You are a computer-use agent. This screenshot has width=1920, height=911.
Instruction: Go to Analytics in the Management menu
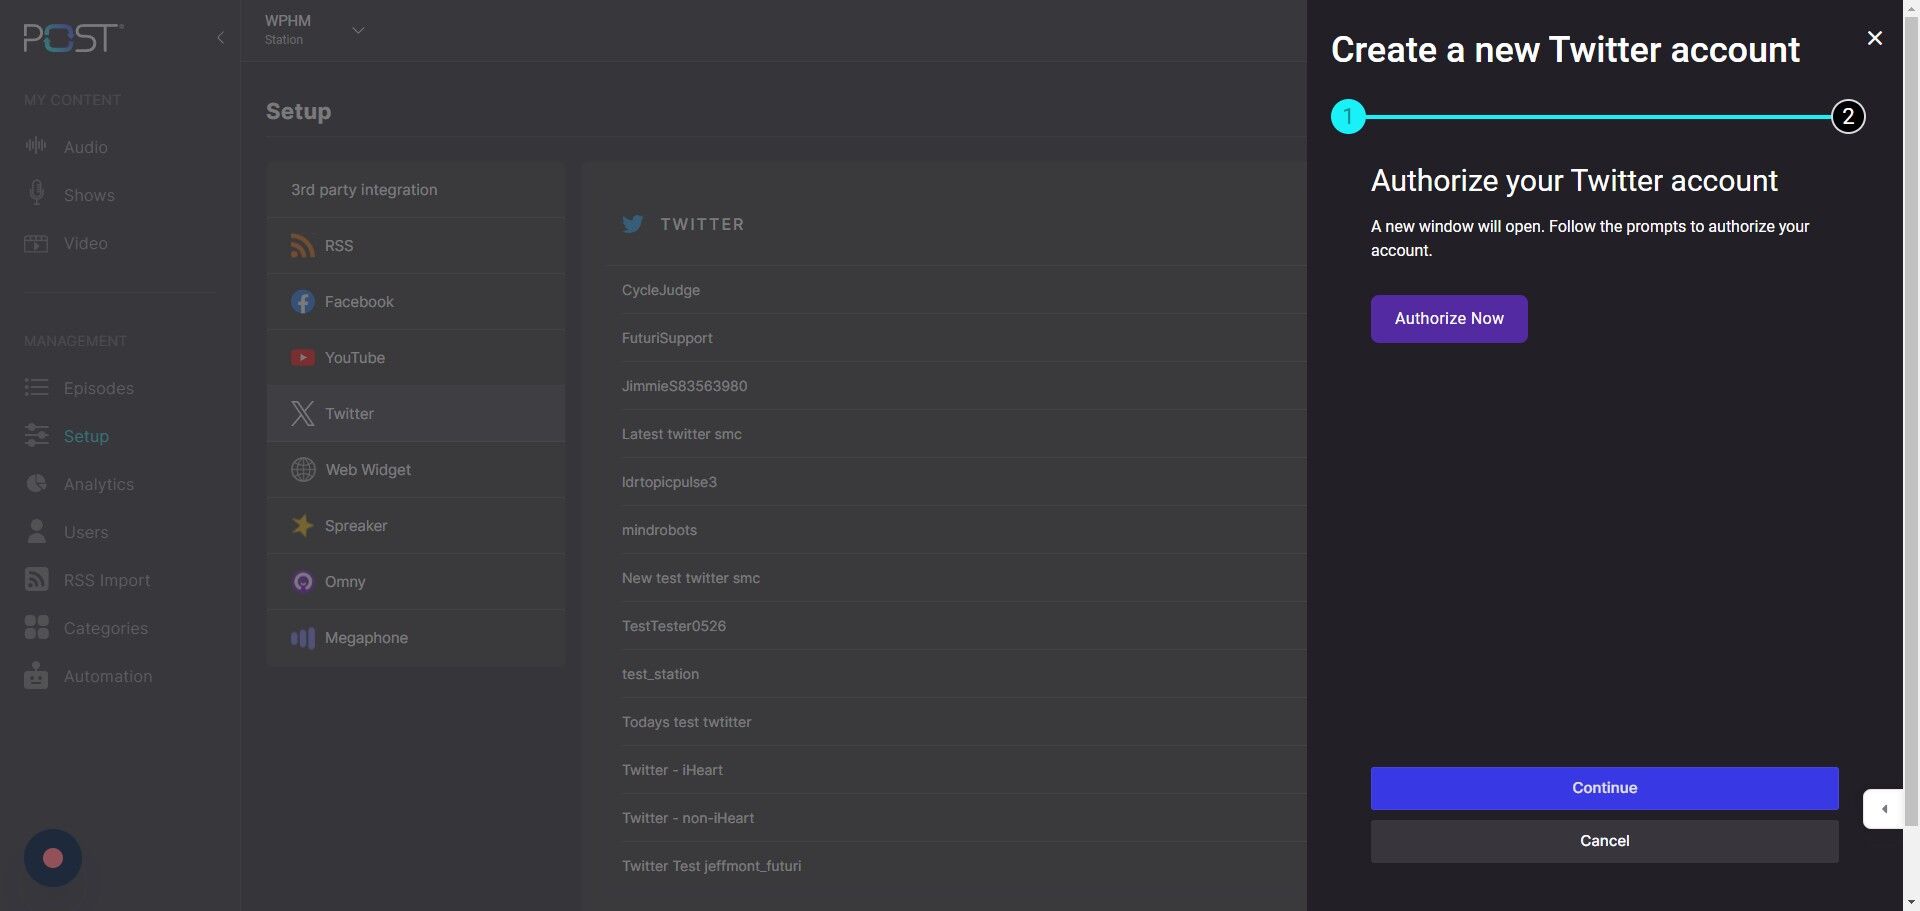click(x=98, y=484)
